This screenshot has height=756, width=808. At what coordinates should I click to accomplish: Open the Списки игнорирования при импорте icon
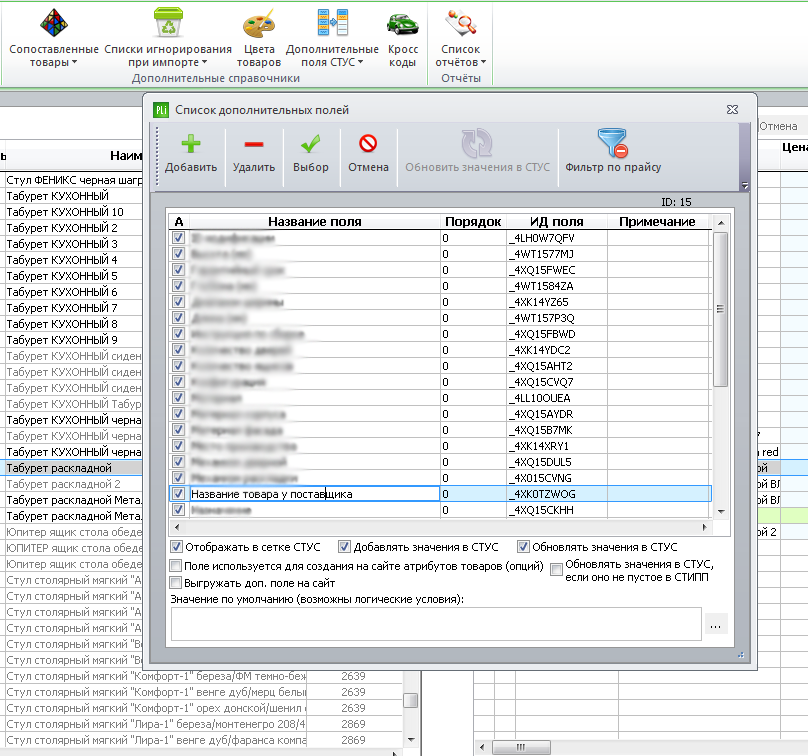click(168, 22)
